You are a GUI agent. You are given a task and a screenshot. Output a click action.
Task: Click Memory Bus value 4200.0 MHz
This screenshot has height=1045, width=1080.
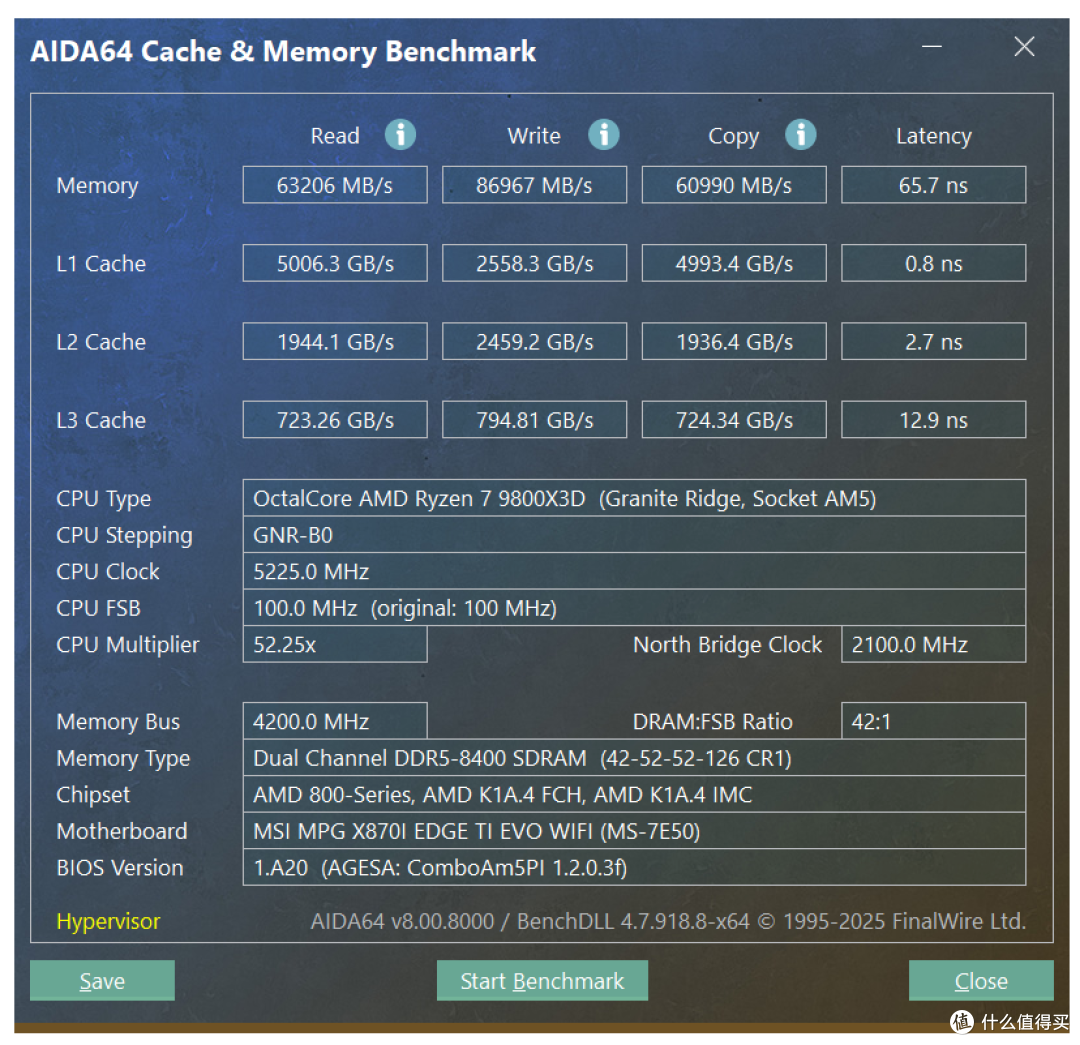tap(335, 721)
